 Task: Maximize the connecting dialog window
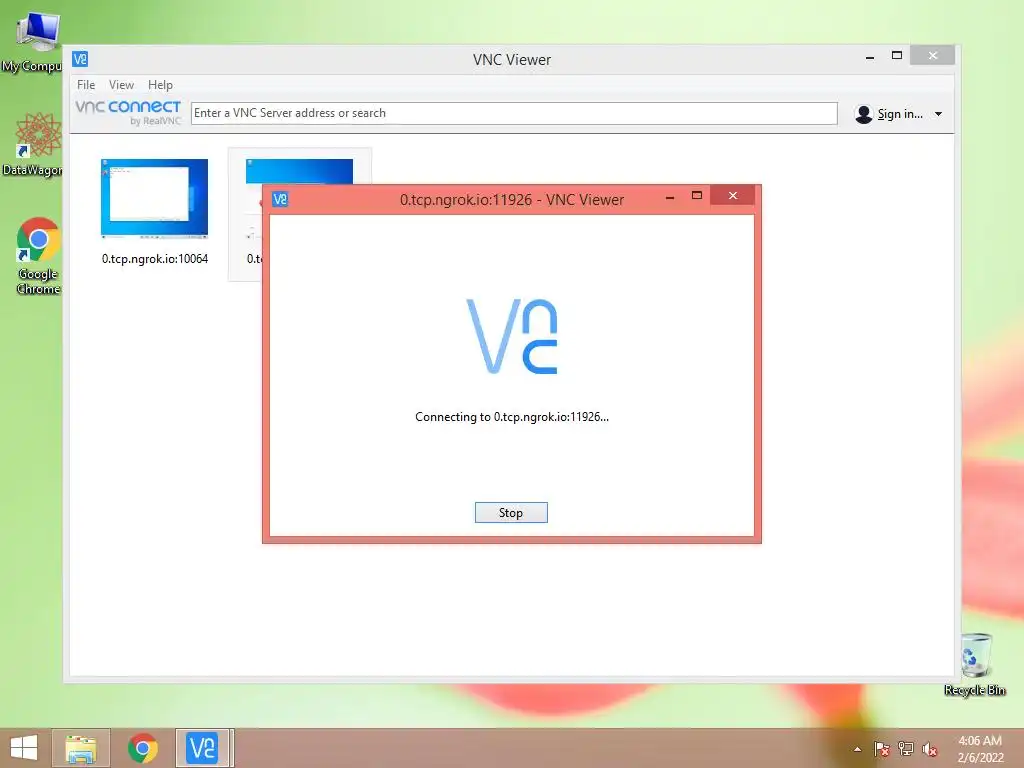coord(697,195)
